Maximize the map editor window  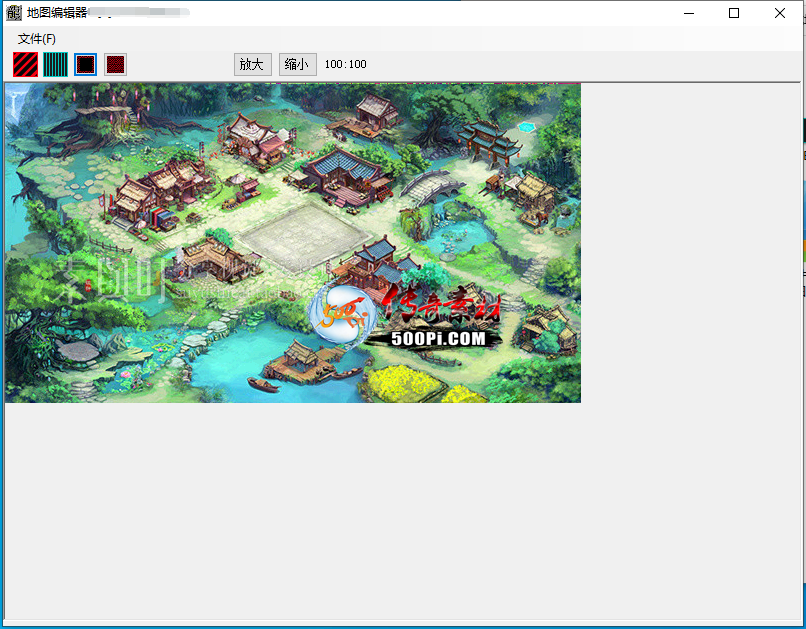pos(734,13)
